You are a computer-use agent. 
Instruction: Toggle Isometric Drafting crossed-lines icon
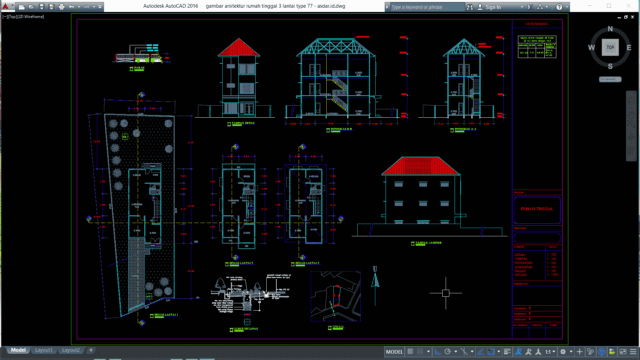pyautogui.click(x=464, y=351)
